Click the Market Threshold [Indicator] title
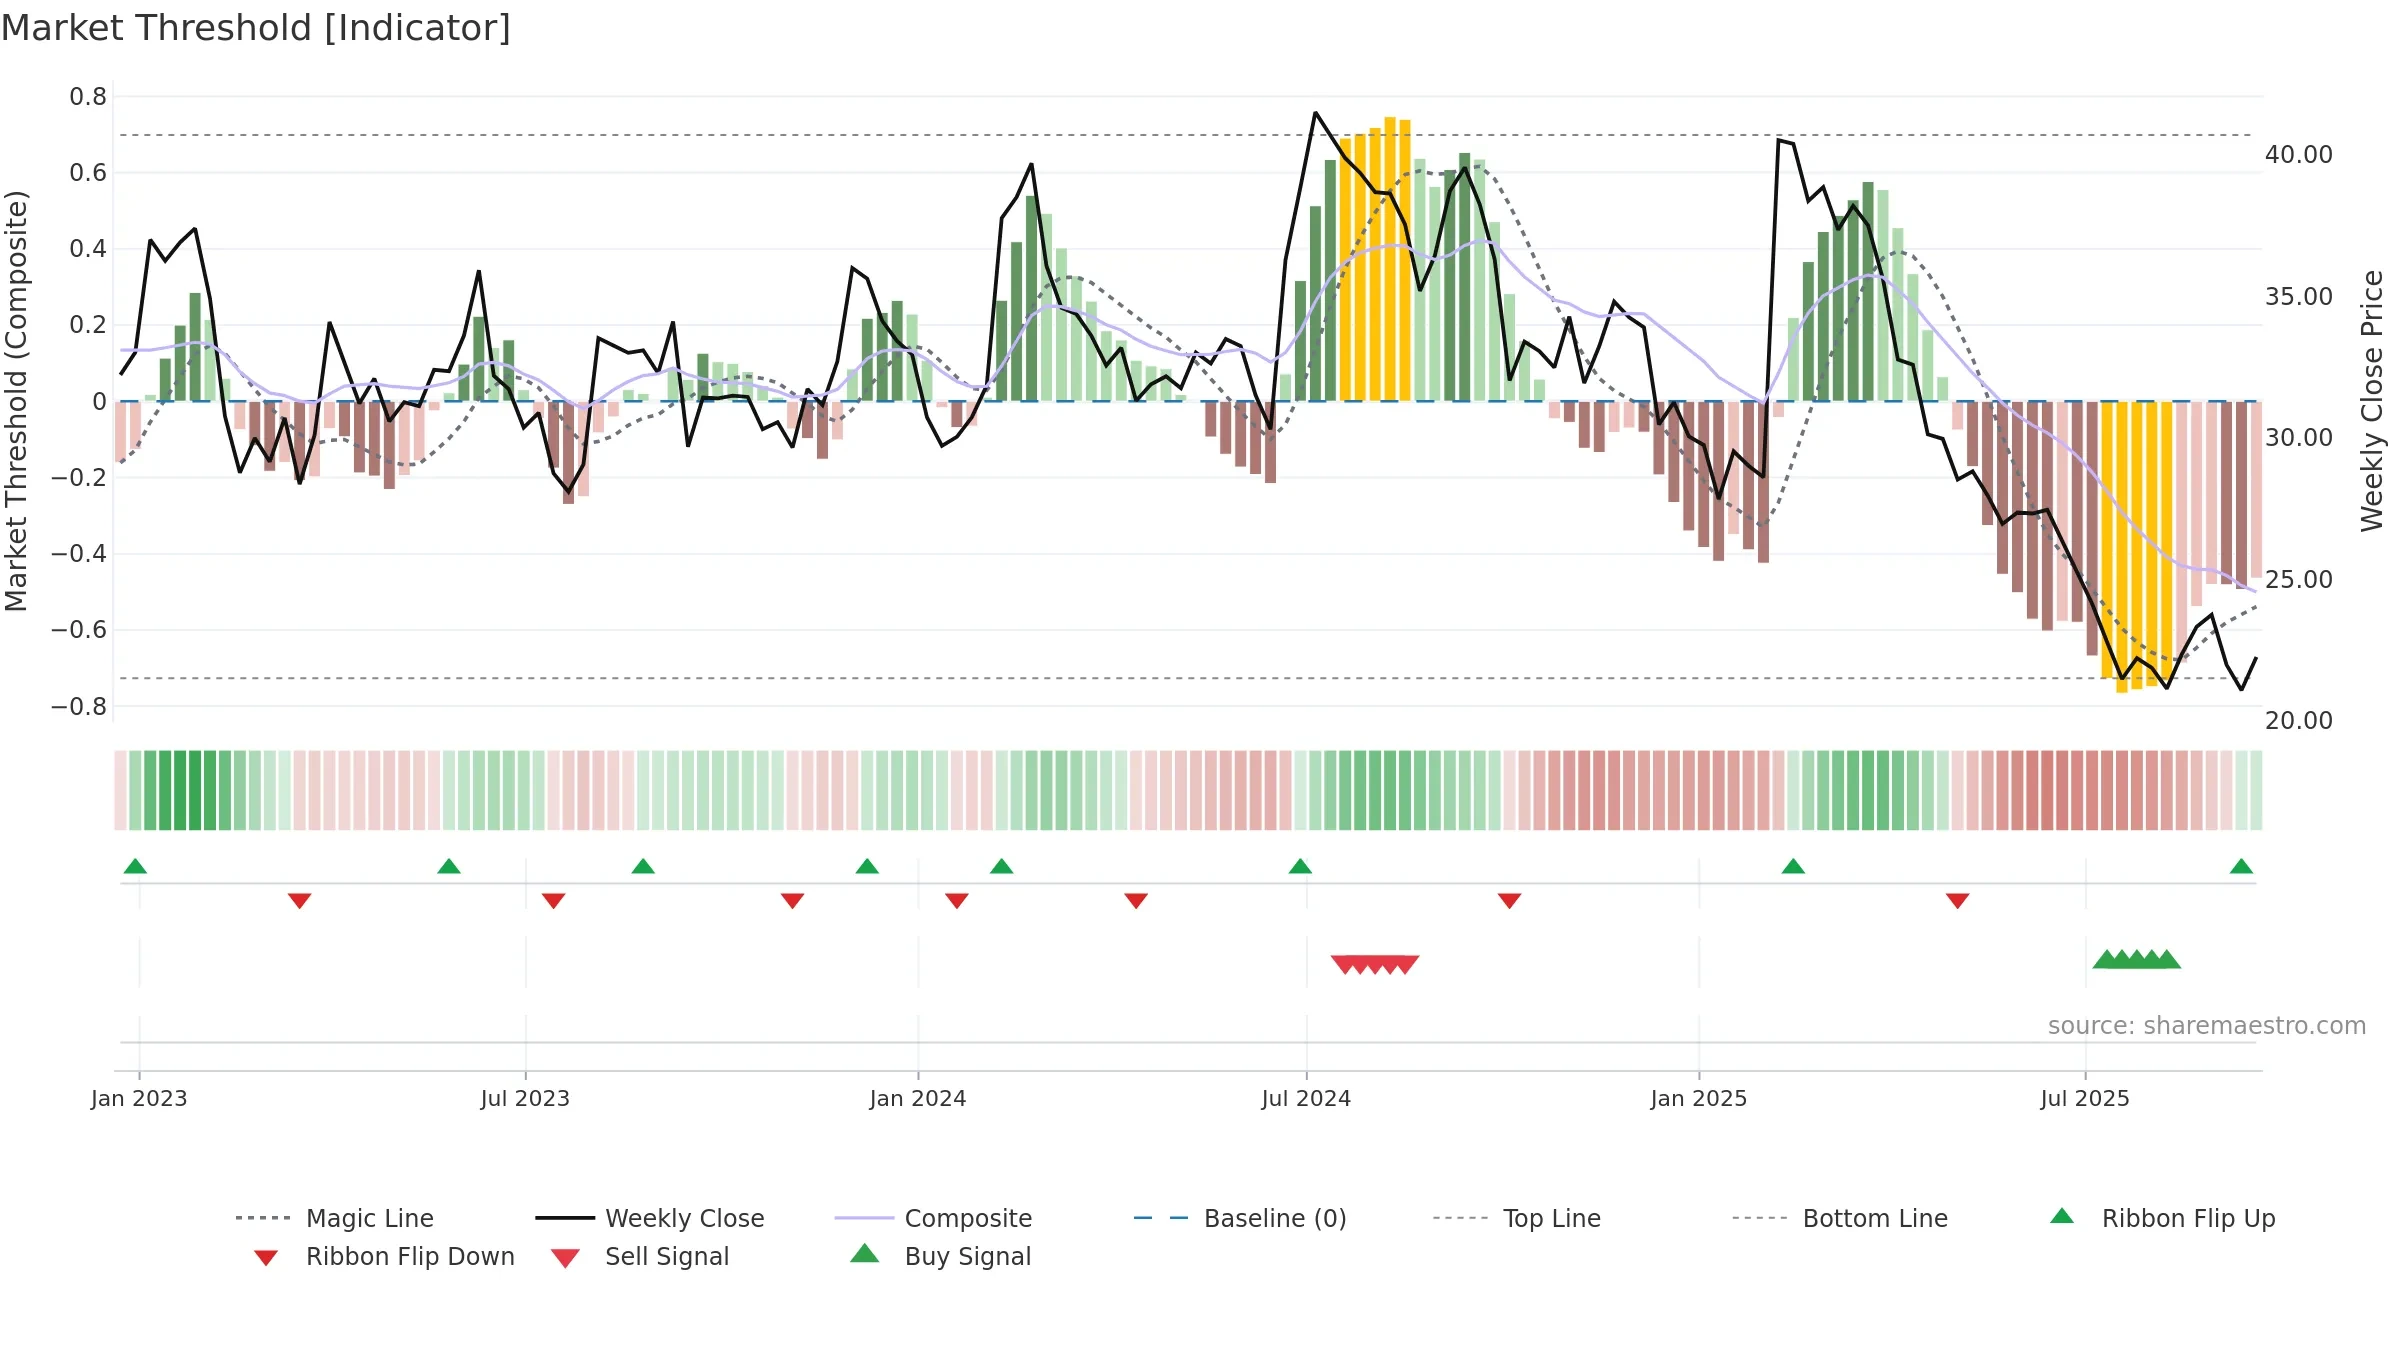Screen dimensions: 2400x1350 point(256,28)
